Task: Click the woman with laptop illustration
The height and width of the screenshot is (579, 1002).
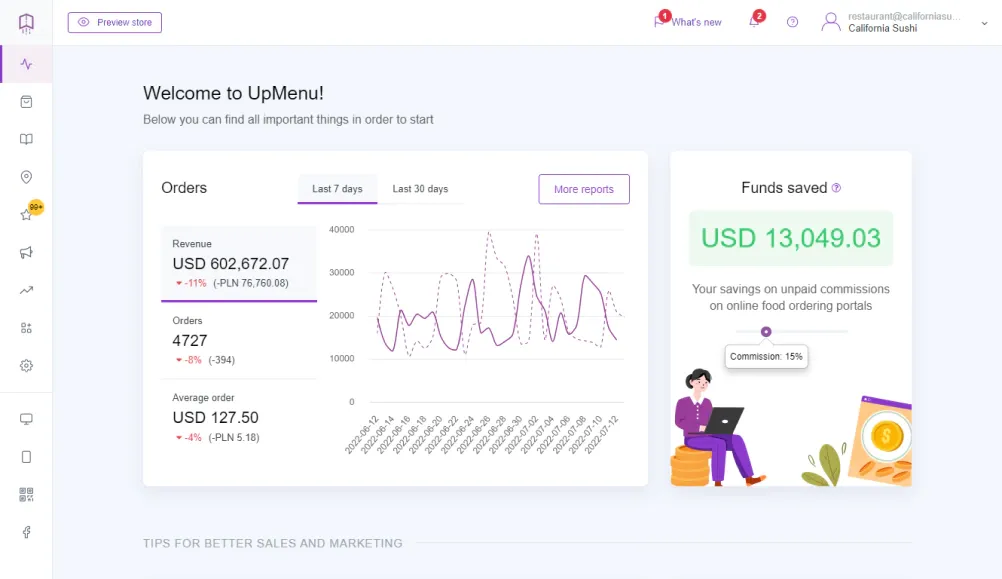Action: 717,427
